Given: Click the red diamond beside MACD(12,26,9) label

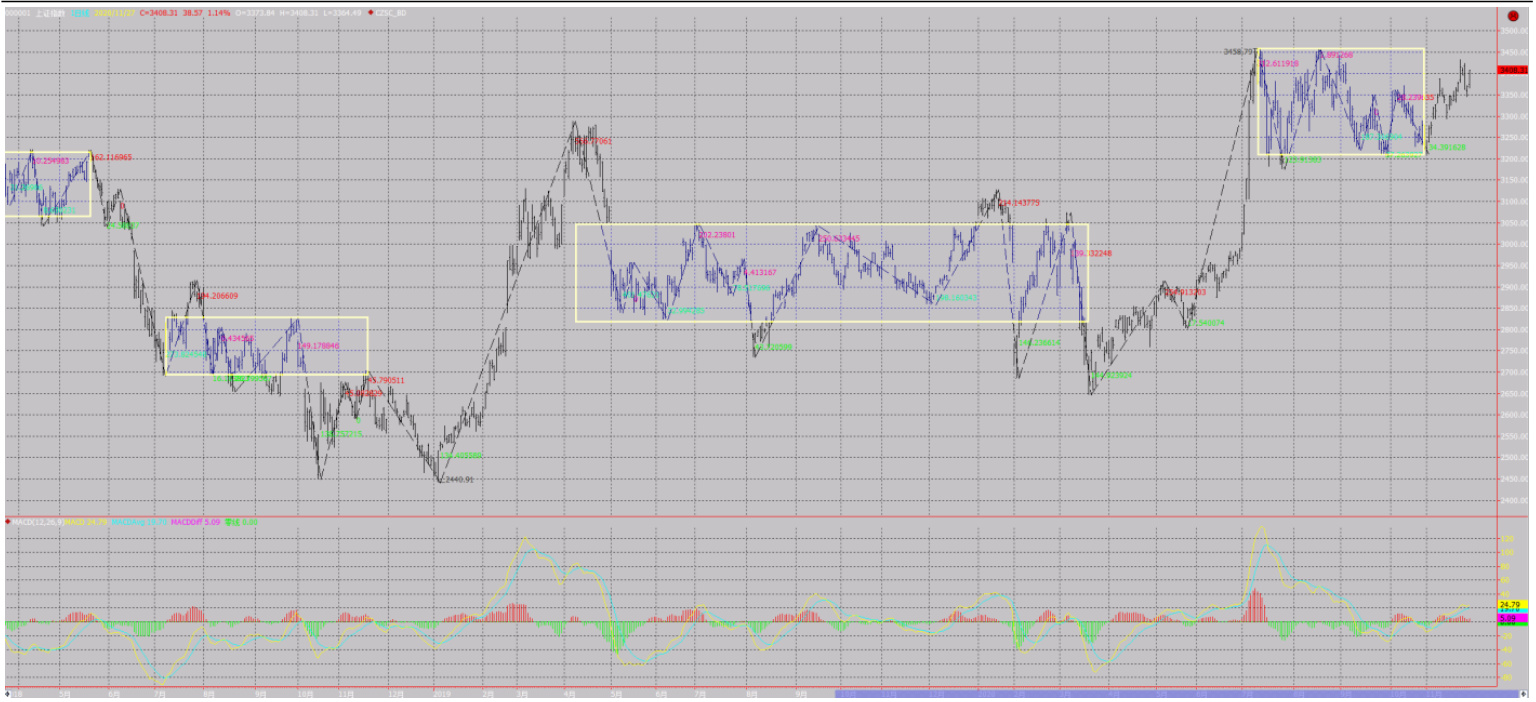Looking at the screenshot, I should pos(9,522).
